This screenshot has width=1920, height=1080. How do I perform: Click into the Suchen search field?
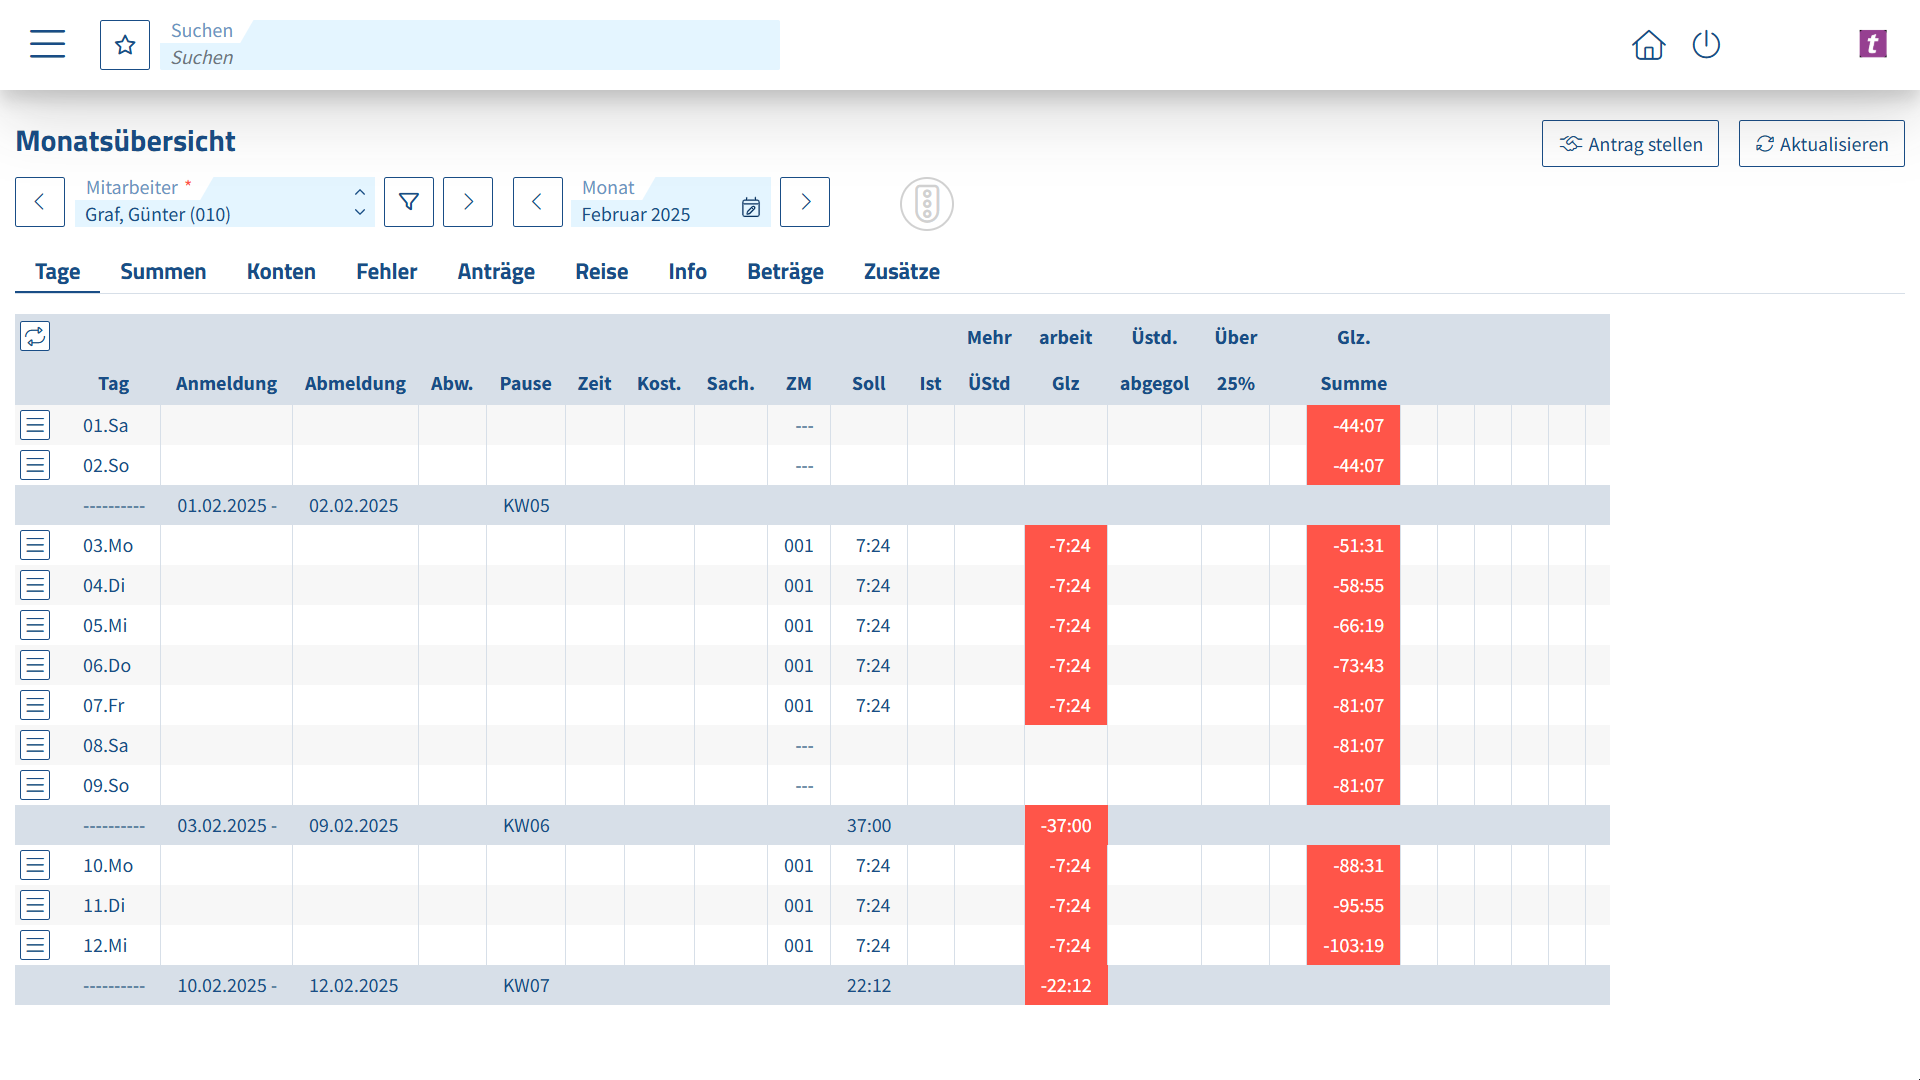[470, 57]
